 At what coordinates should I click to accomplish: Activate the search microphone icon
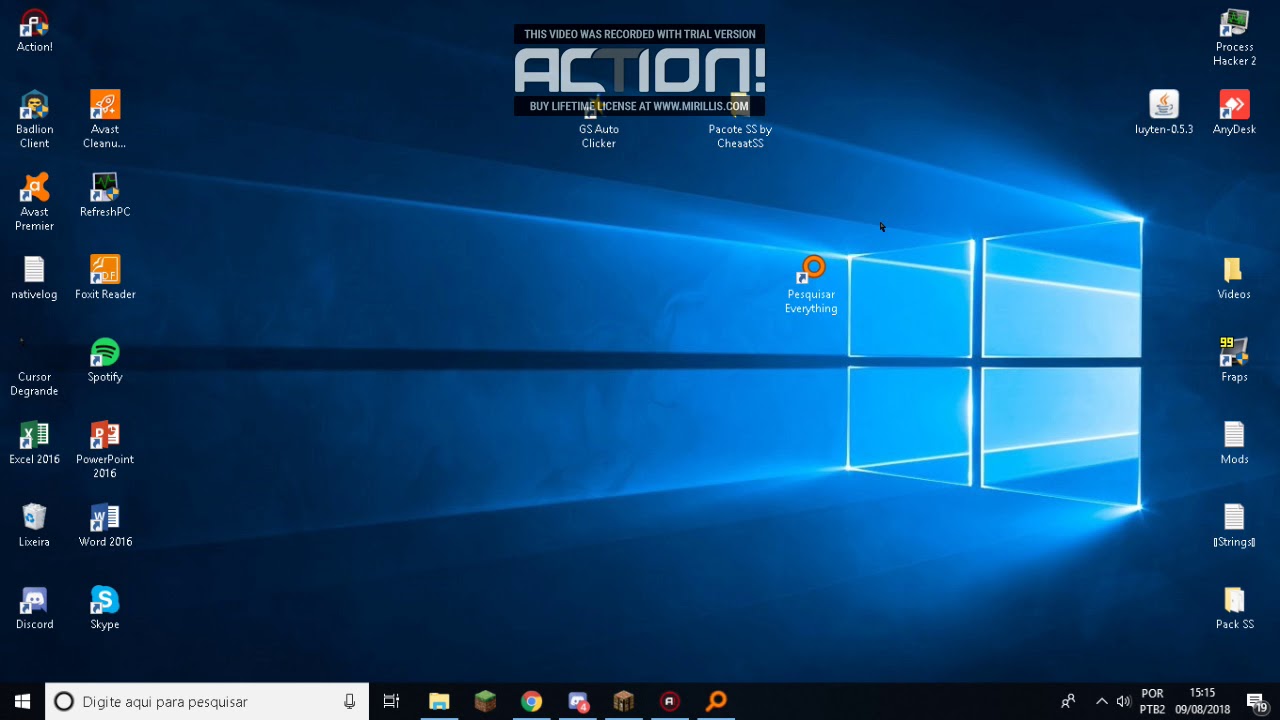[x=349, y=701]
